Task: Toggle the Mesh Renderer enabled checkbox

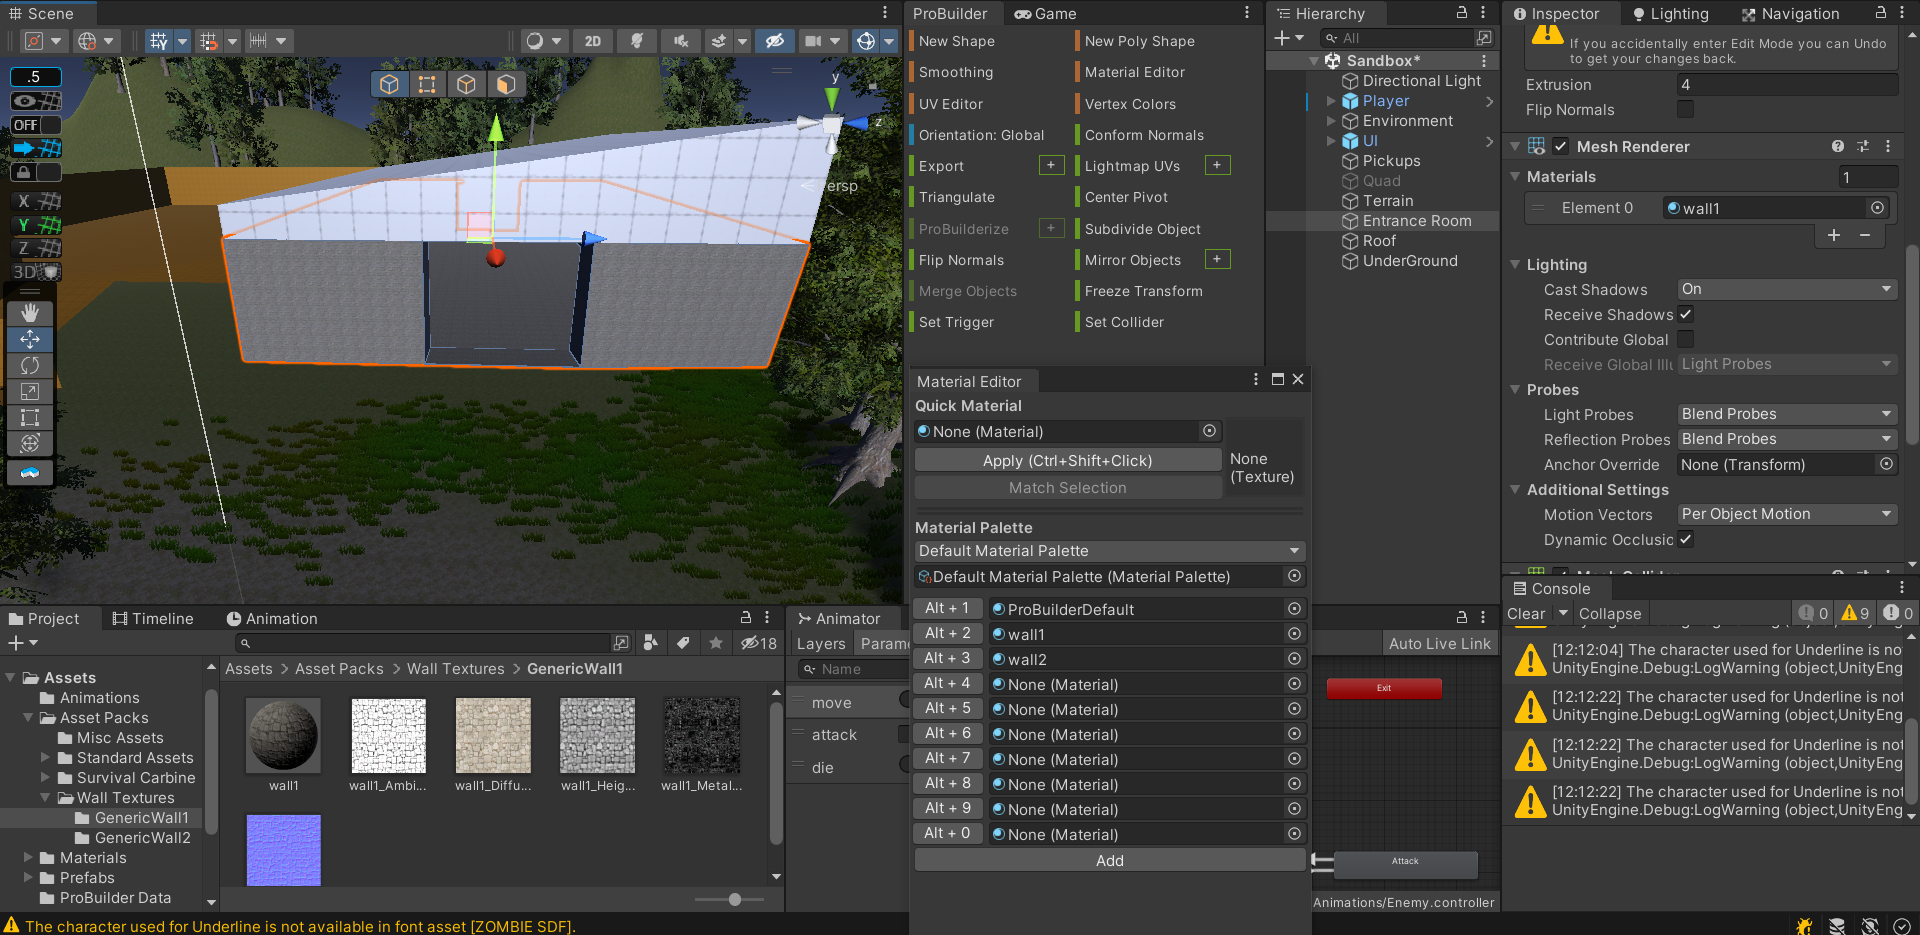Action: tap(1560, 146)
